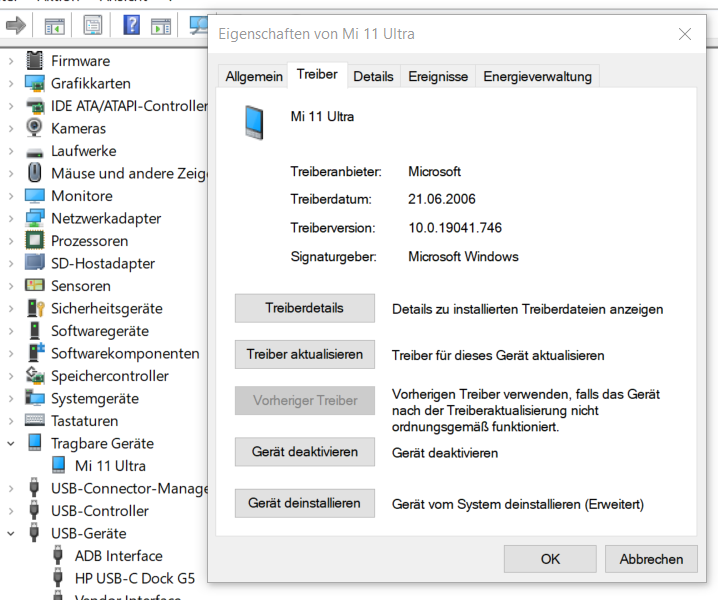The image size is (718, 600).
Task: Select the Prozessoren chip icon
Action: (x=35, y=240)
